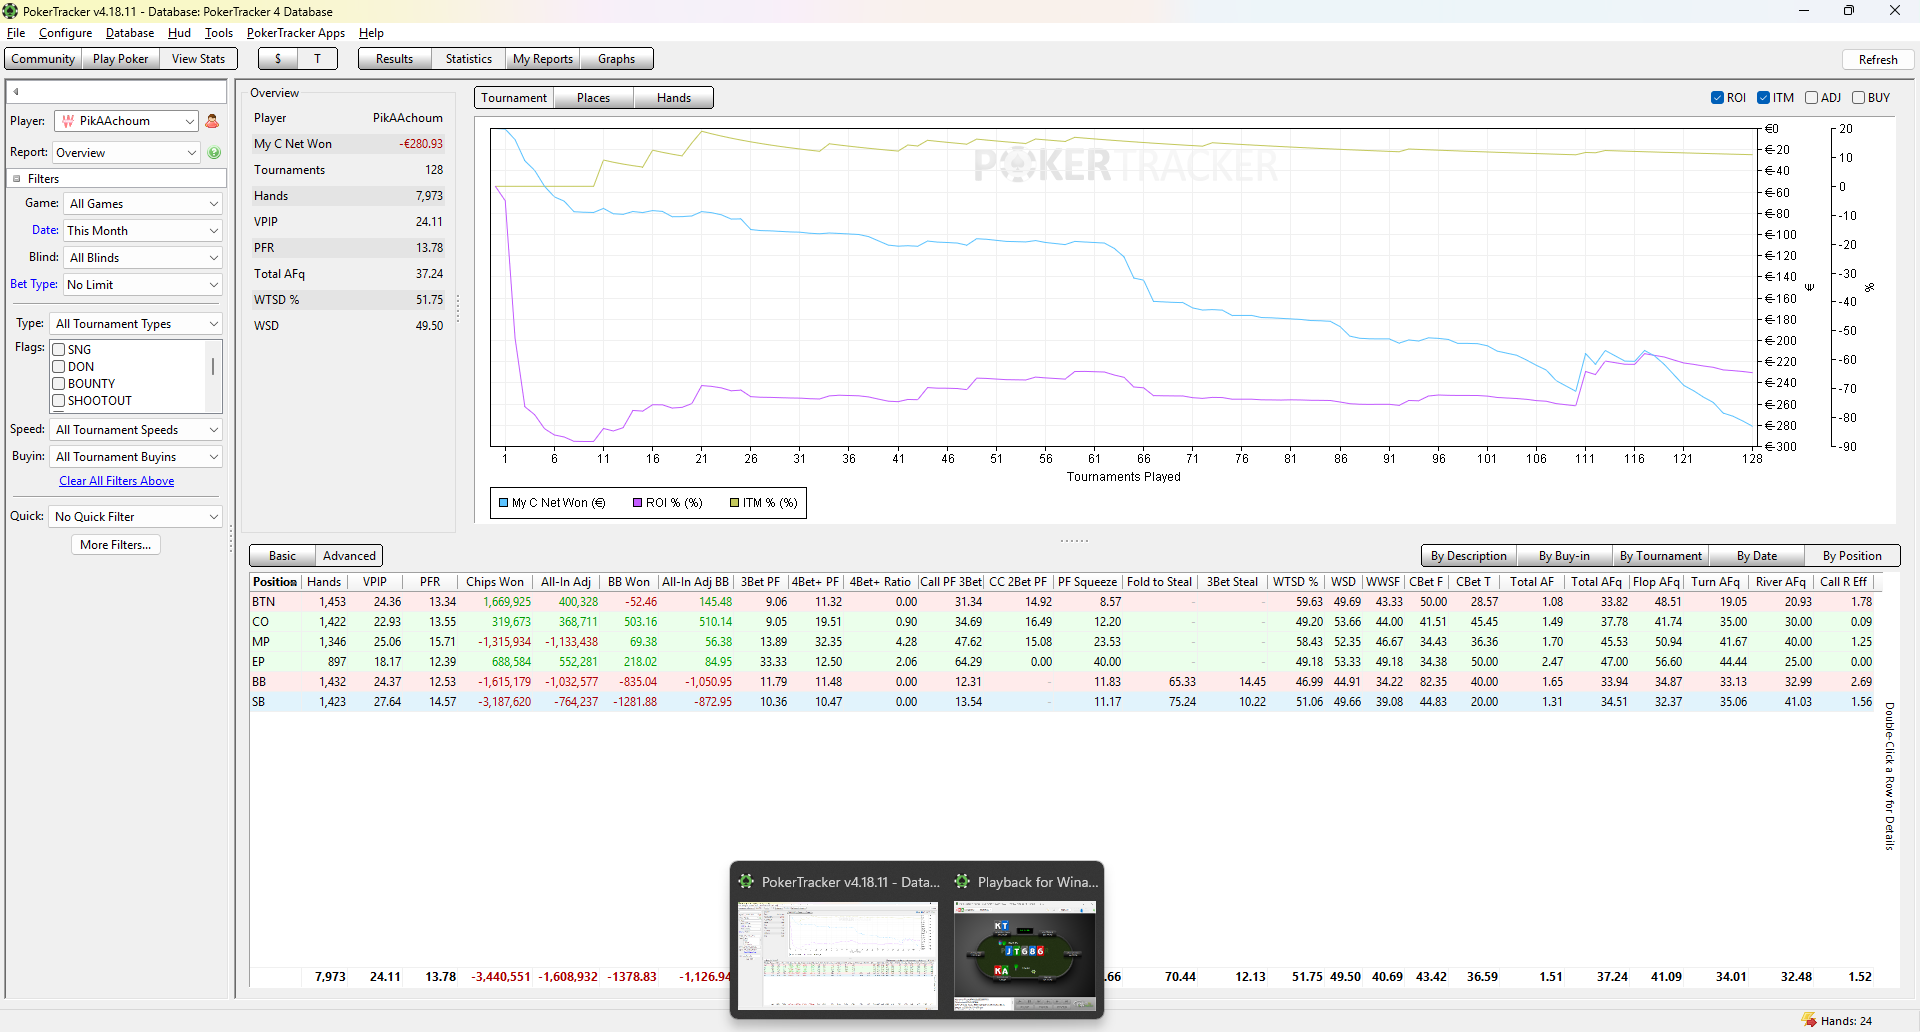
Task: Open the Game dropdown showing All Games
Action: tap(143, 204)
